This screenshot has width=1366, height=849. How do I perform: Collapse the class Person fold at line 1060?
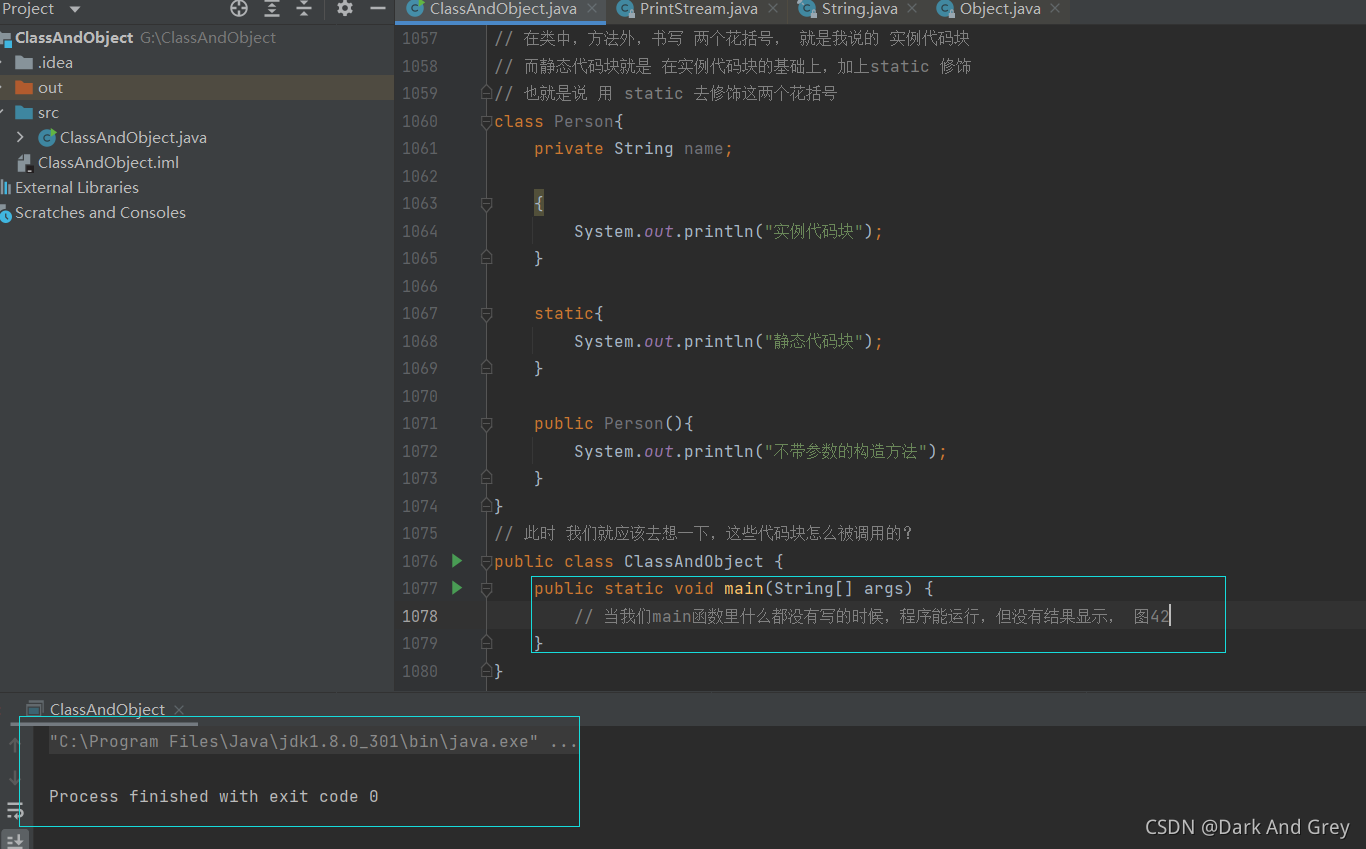pos(487,121)
